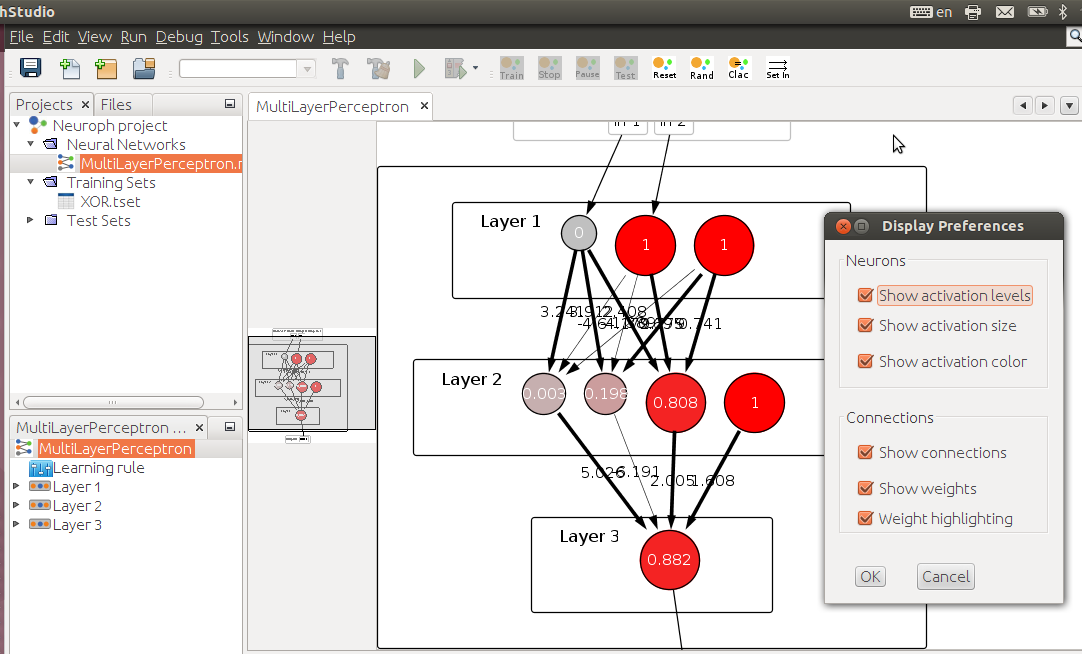The width and height of the screenshot is (1082, 654).
Task: Click the Set In toolbar icon
Action: point(777,68)
